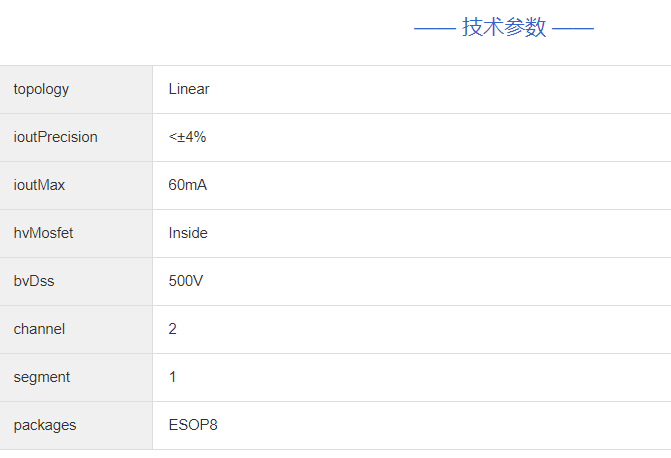Select the channel label
Viewport: 671px width, 458px height.
tap(39, 329)
